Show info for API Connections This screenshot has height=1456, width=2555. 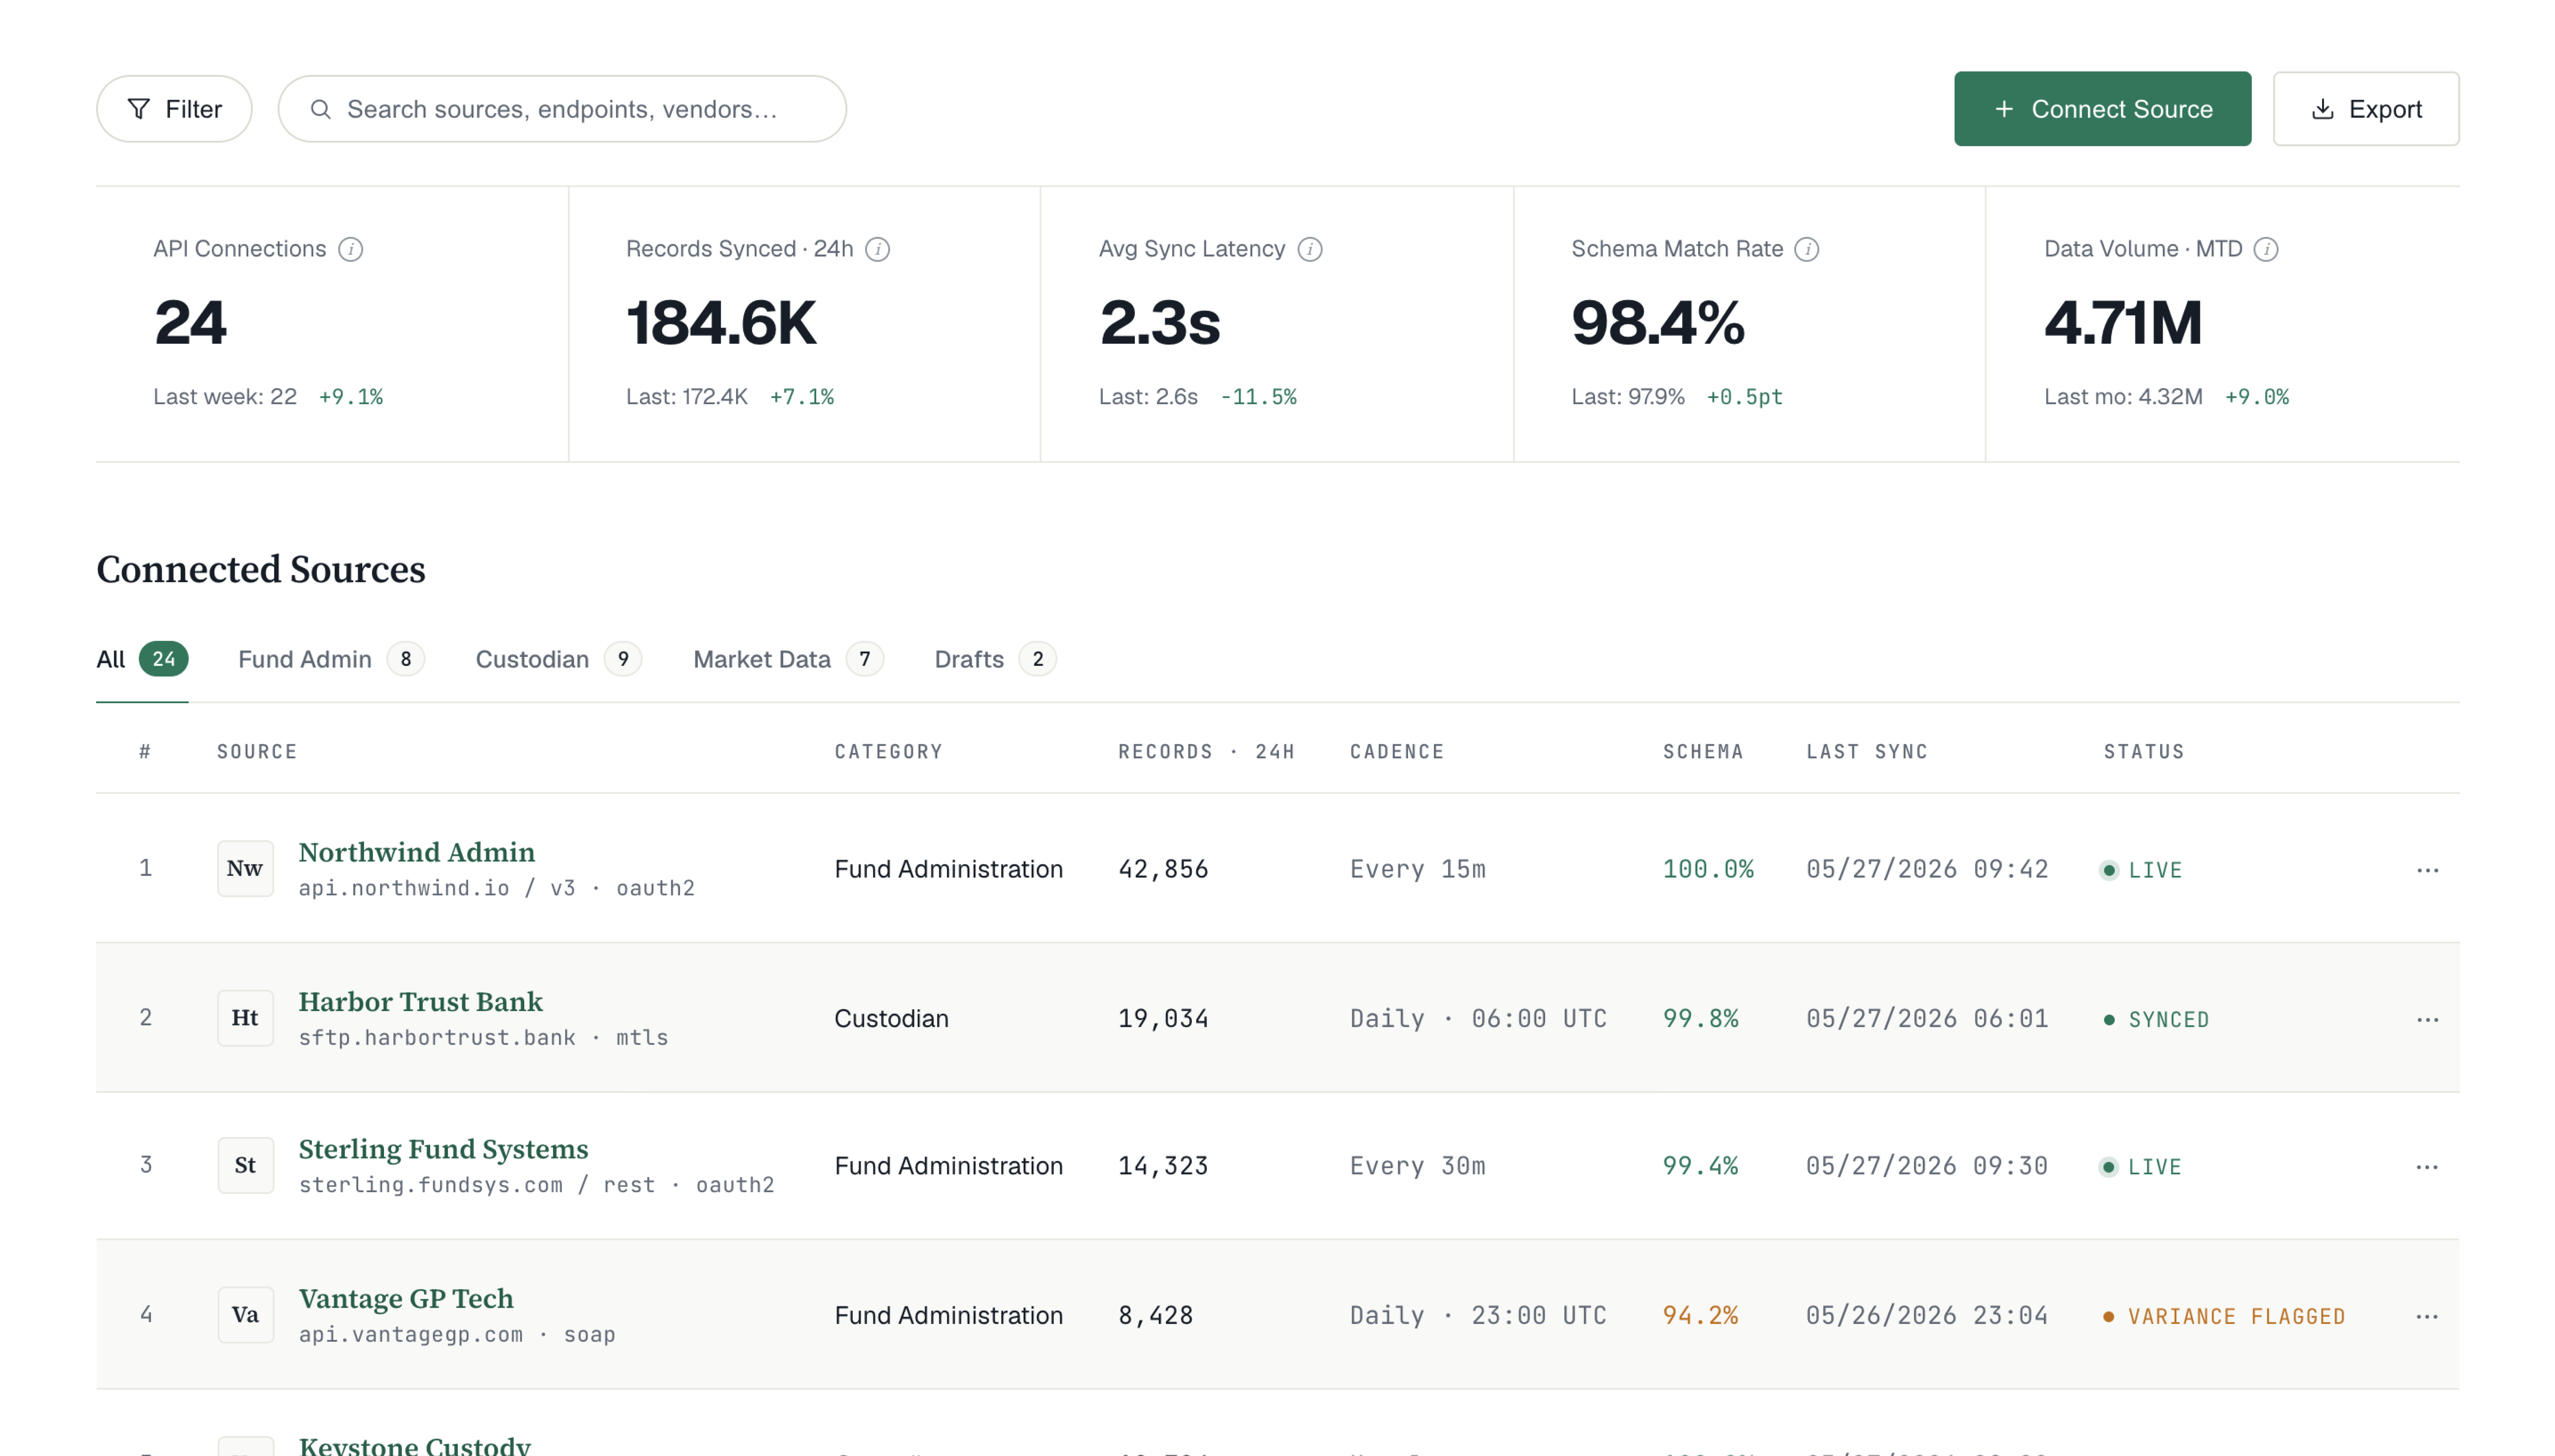350,249
